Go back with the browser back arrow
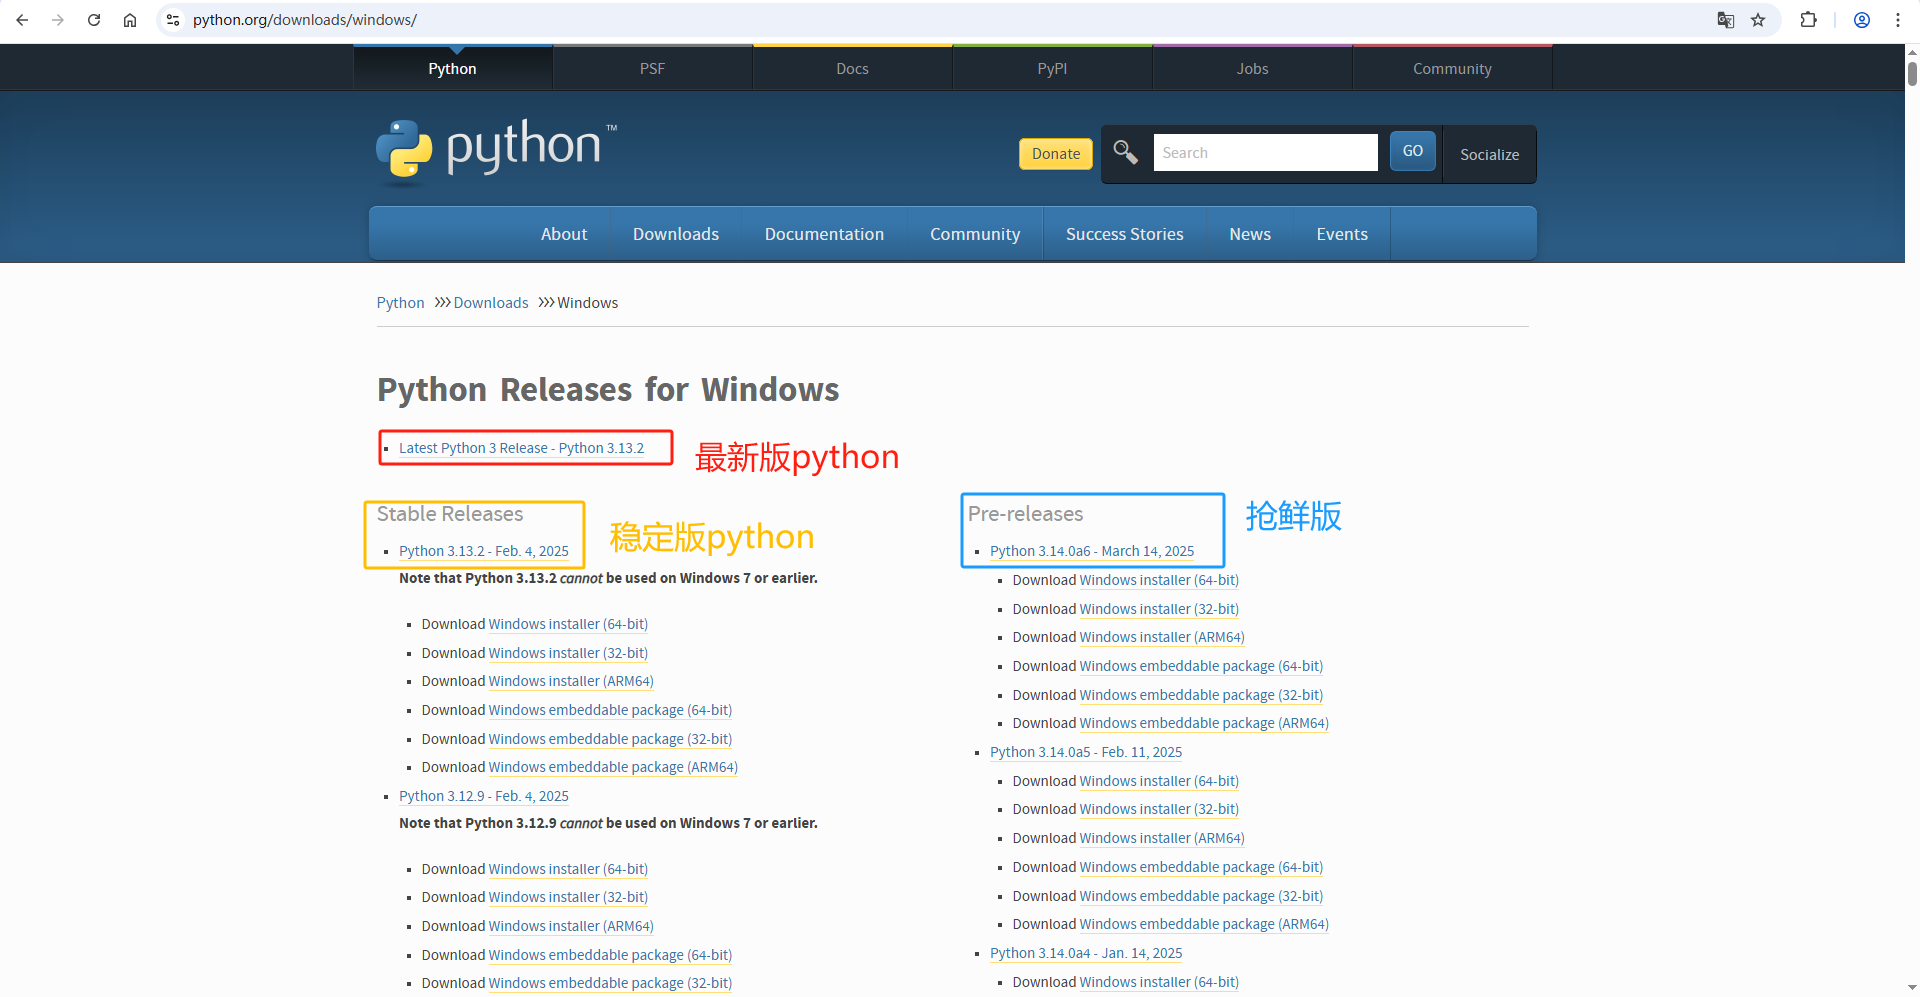Screen dimensions: 1920x997 point(22,20)
